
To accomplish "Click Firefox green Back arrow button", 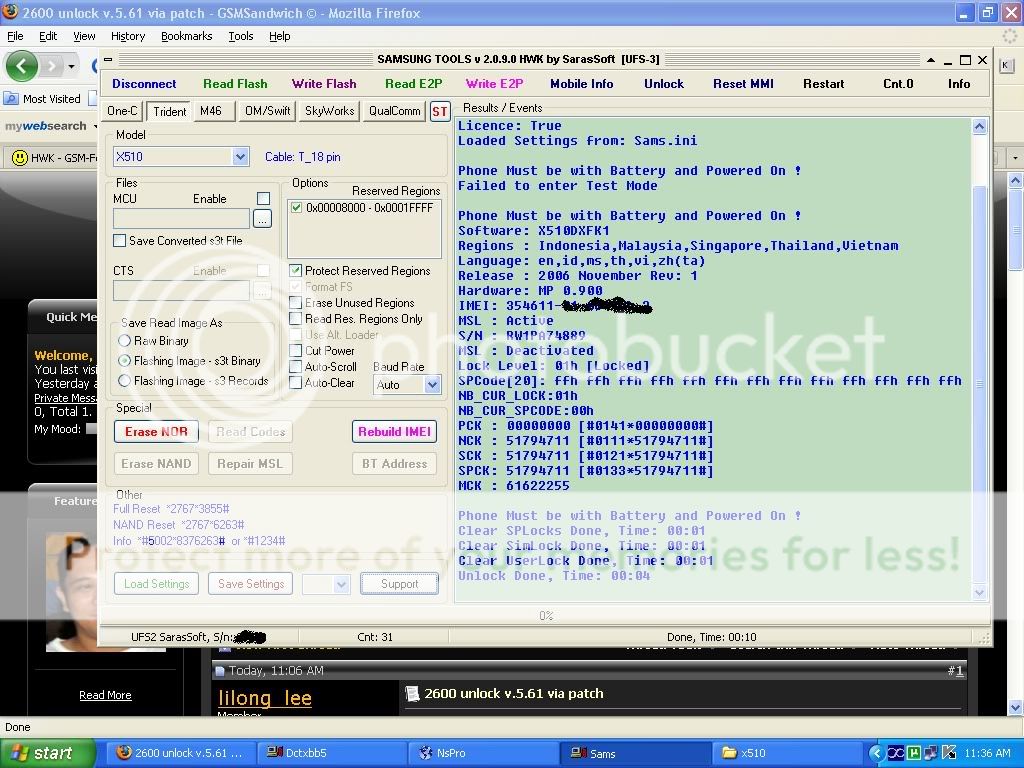I will [22, 66].
